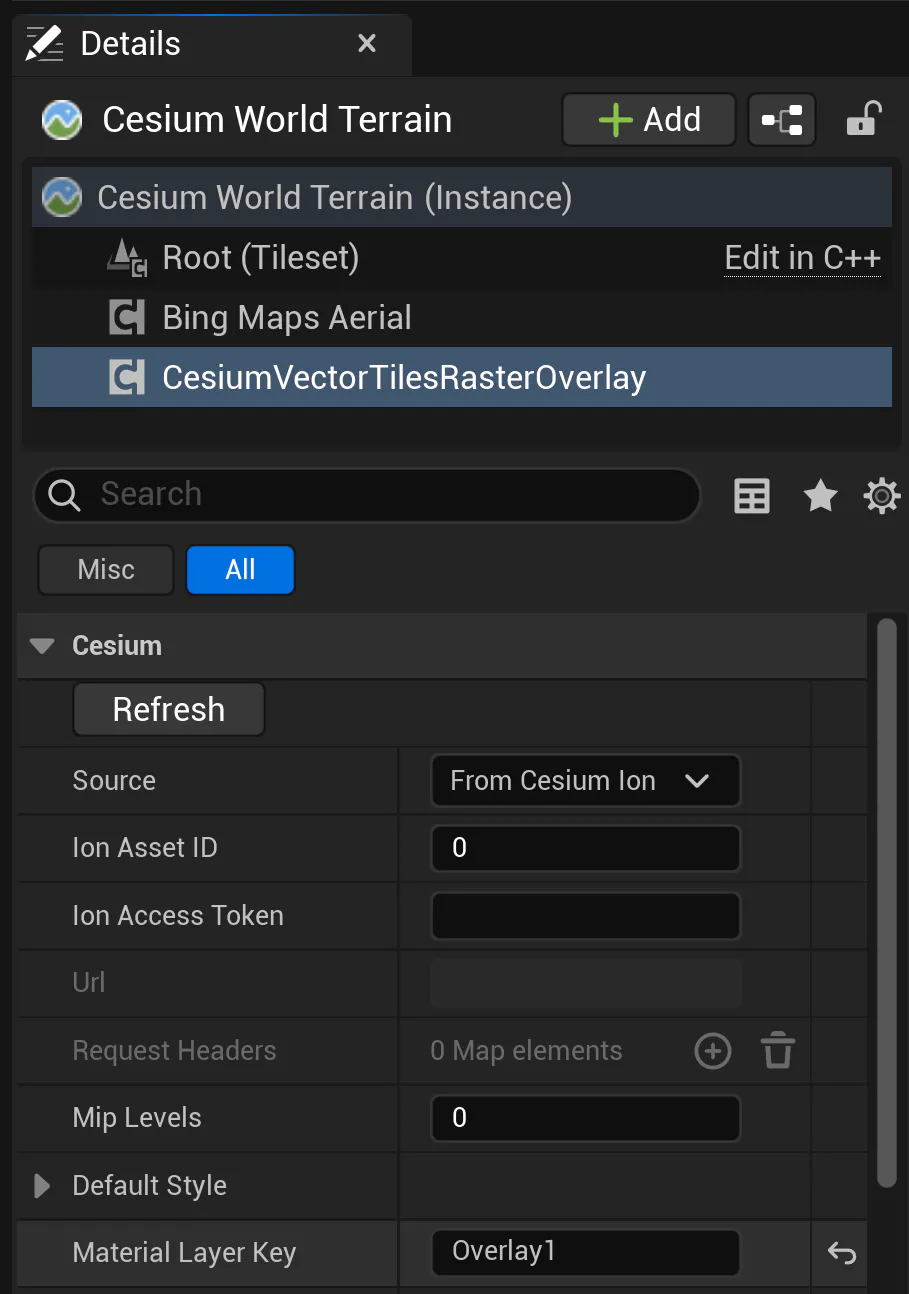Select the Misc category filter
909x1294 pixels.
[x=106, y=570]
